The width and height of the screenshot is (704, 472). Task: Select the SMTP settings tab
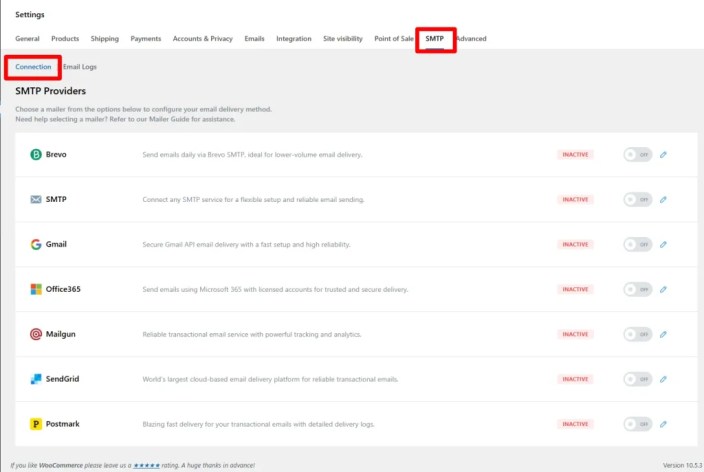pos(435,39)
